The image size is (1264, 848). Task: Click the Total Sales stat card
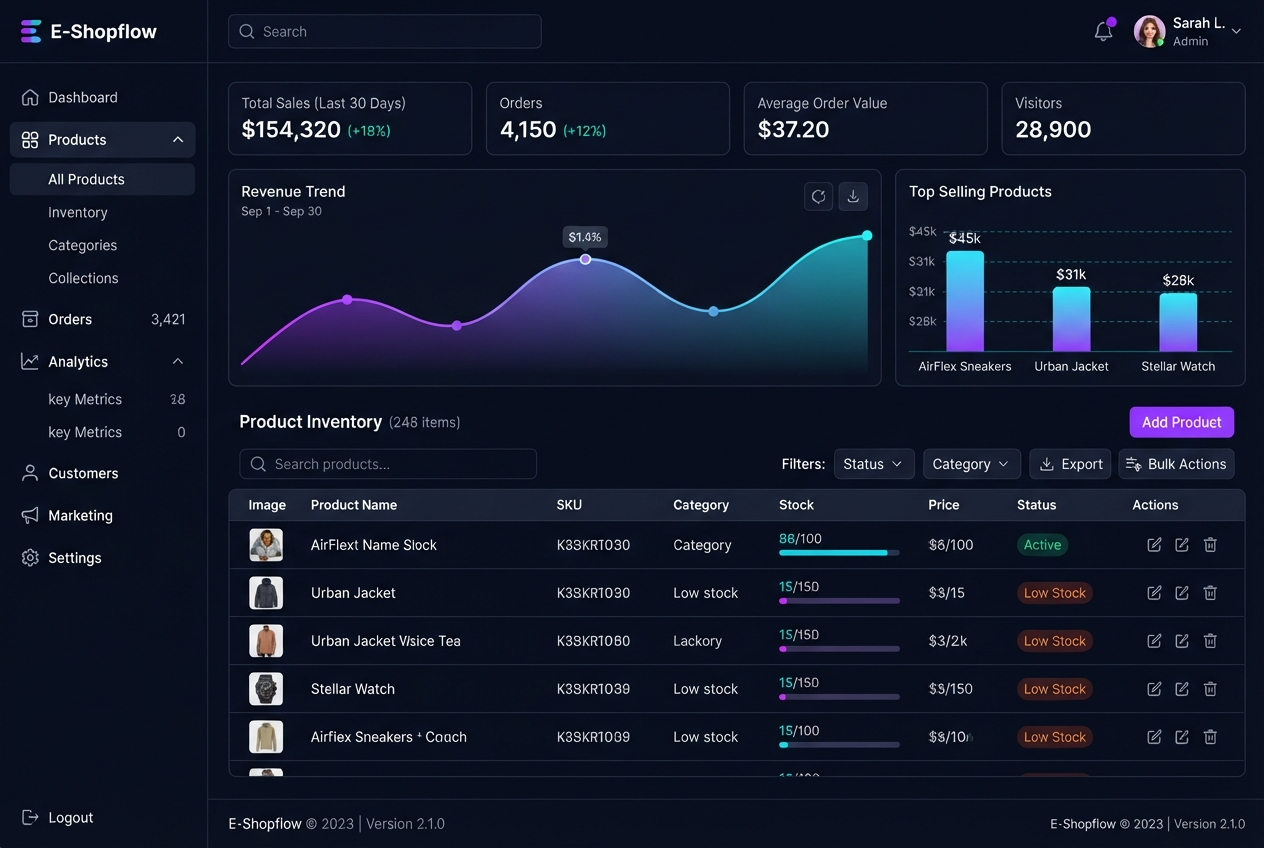point(350,118)
